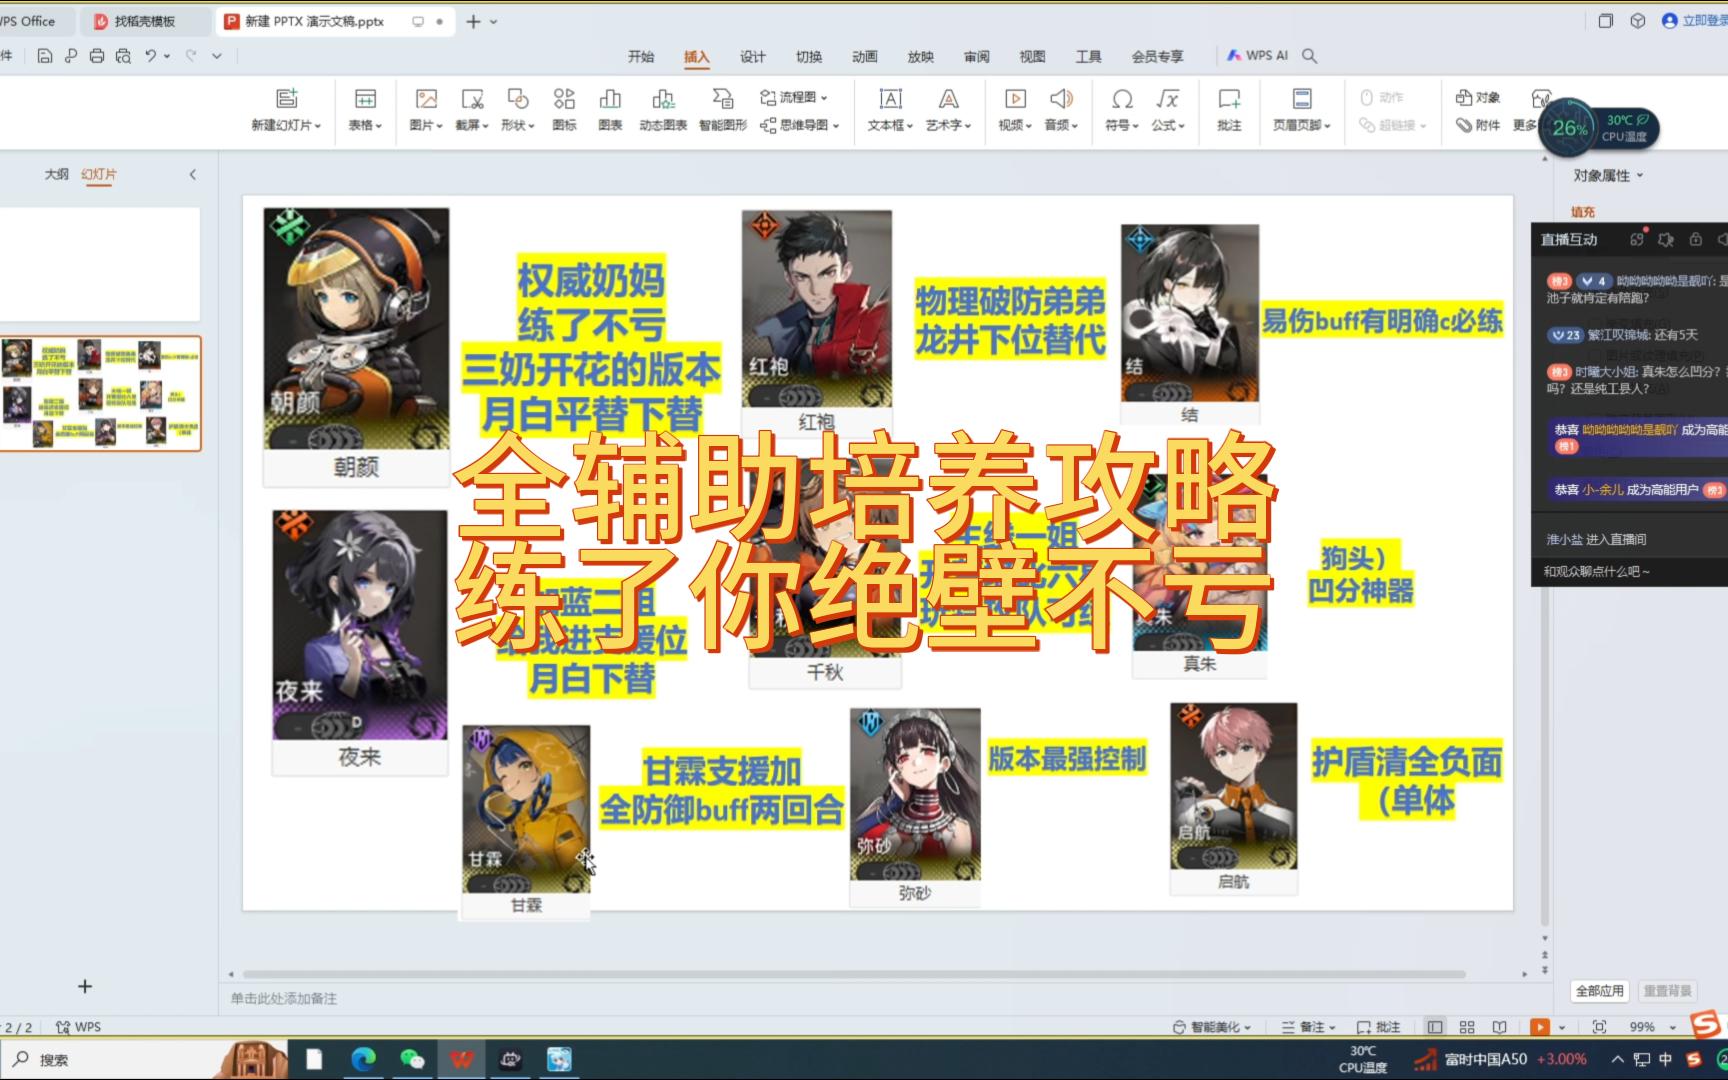Click the 图标 icons library button
This screenshot has width=1728, height=1080.
(564, 99)
